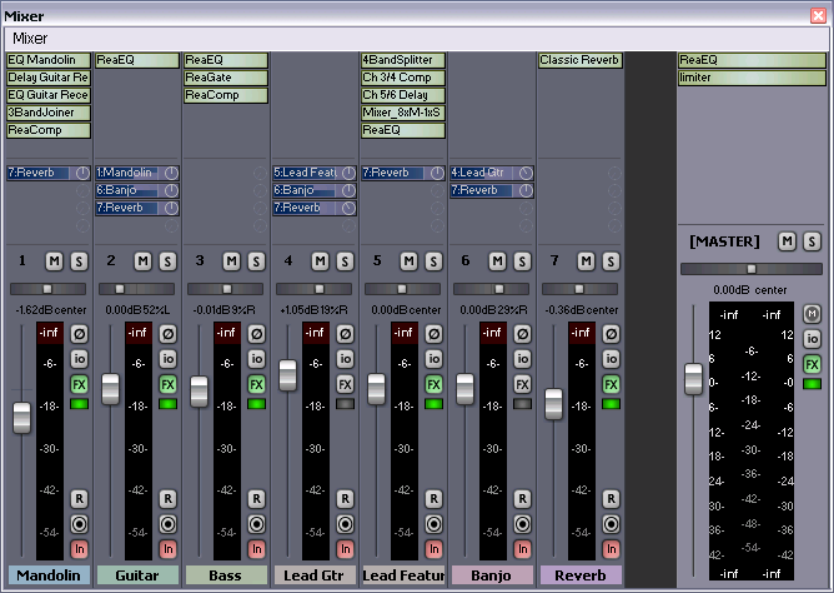Image resolution: width=834 pixels, height=593 pixels.
Task: Open limiter plugin on Master
Action: click(752, 78)
